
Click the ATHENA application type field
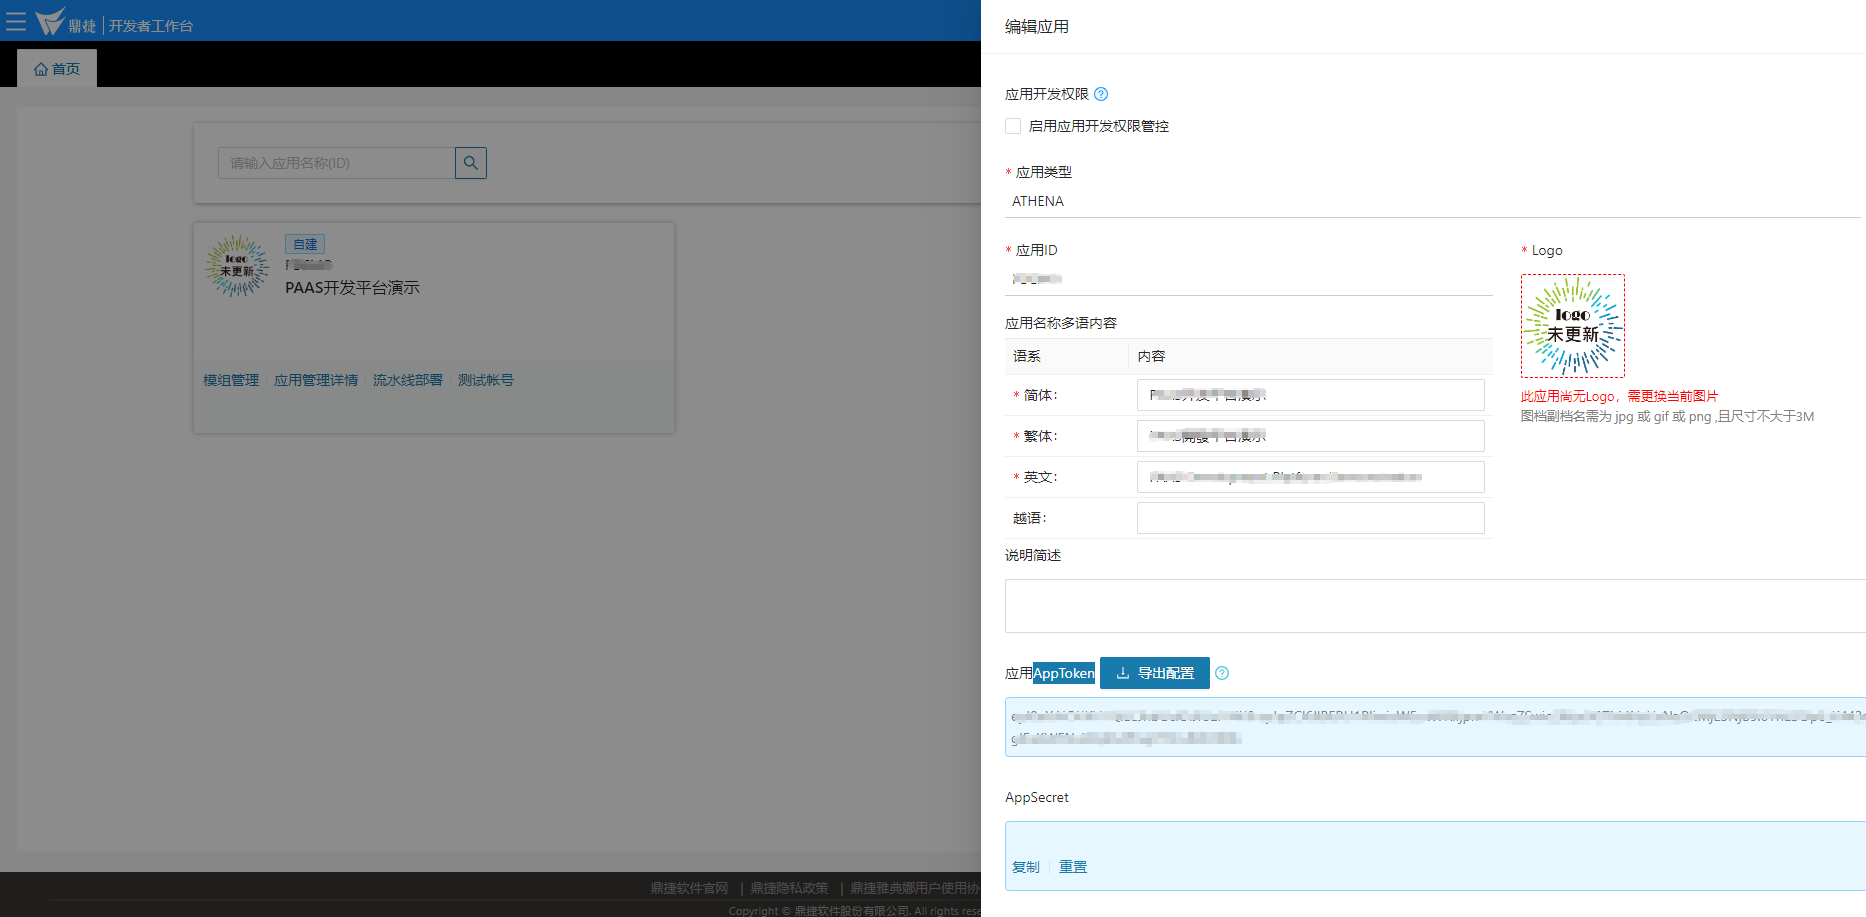point(1432,201)
